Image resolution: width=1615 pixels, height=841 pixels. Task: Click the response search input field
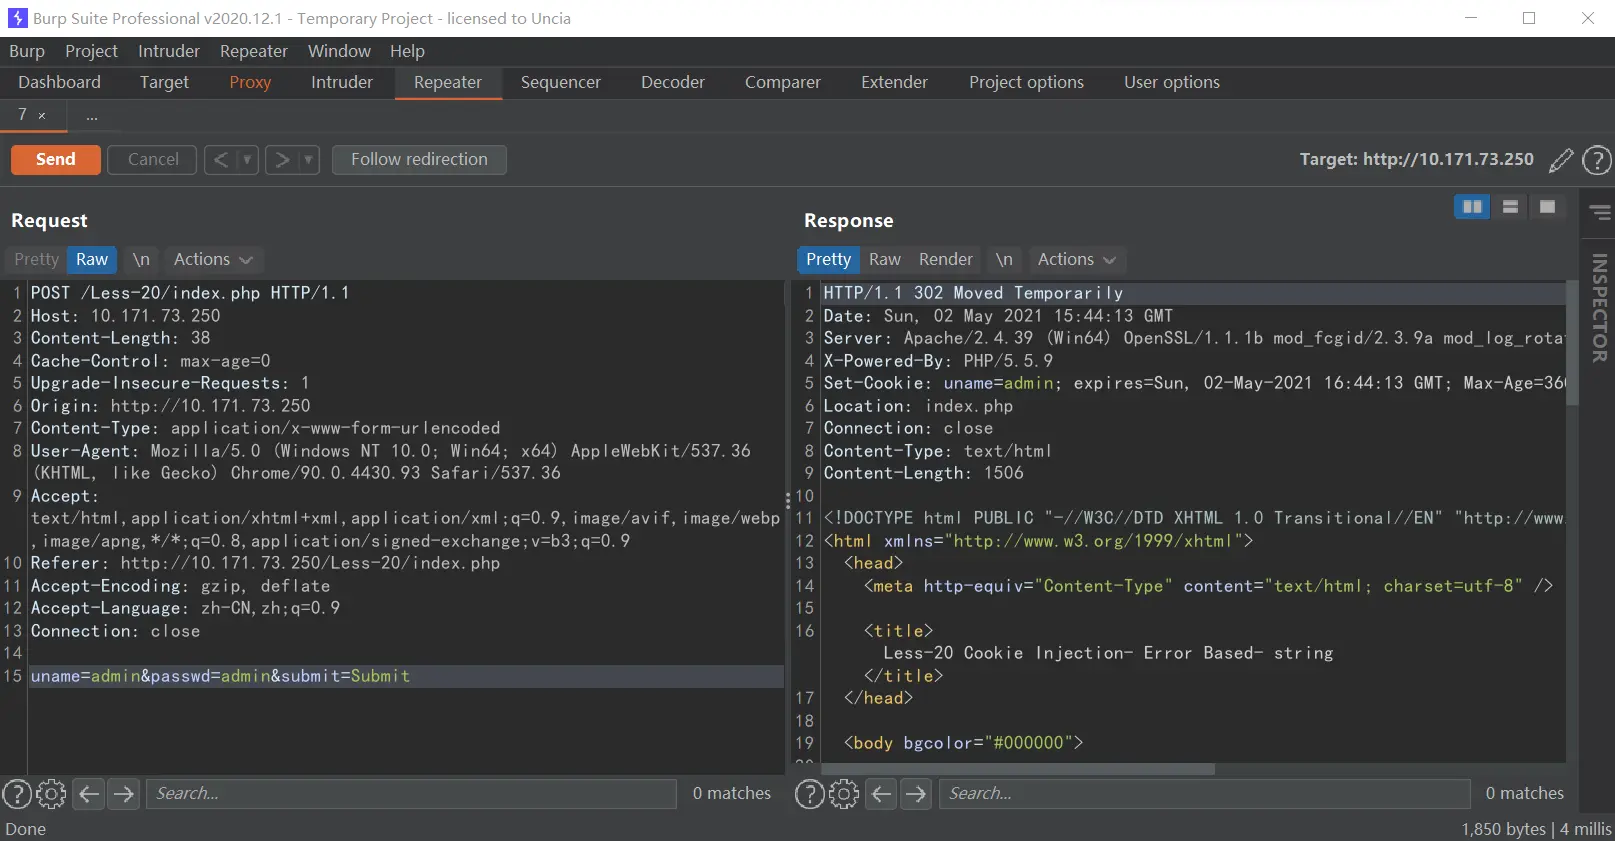1205,794
